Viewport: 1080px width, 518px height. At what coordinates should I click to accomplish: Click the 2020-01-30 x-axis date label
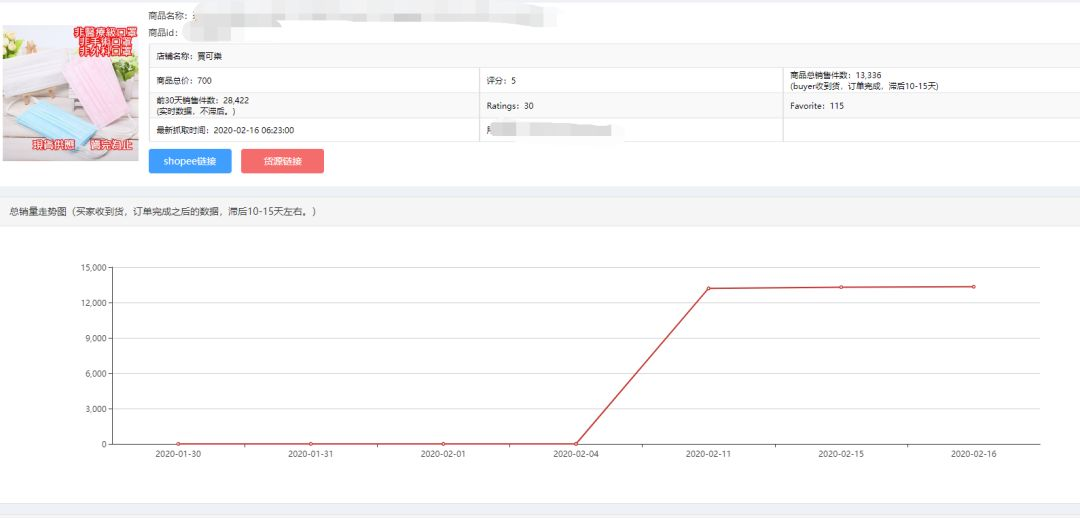[178, 455]
